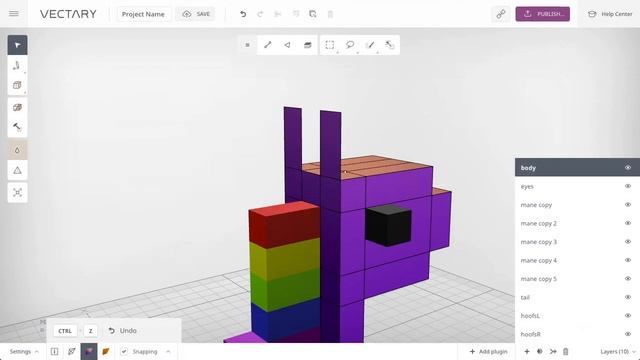
Task: Activate the select arrow tool
Action: (17, 45)
